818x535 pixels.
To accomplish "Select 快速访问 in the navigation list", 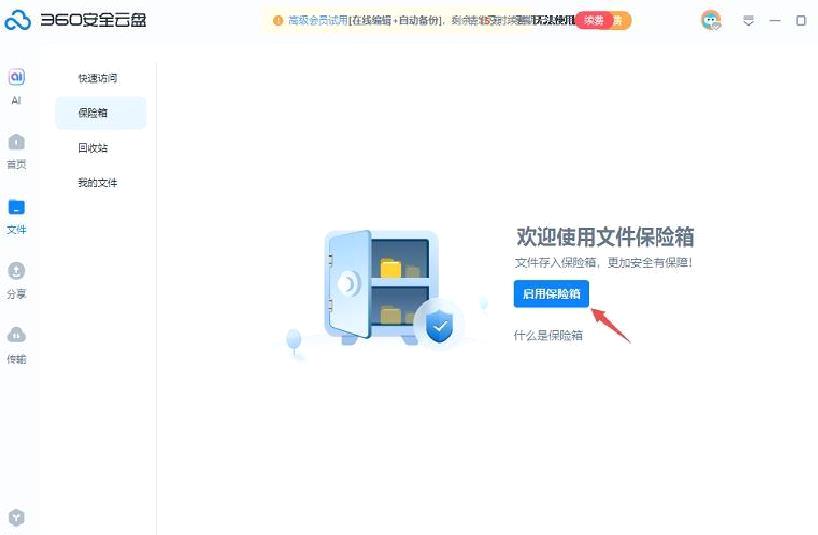I will pos(98,78).
